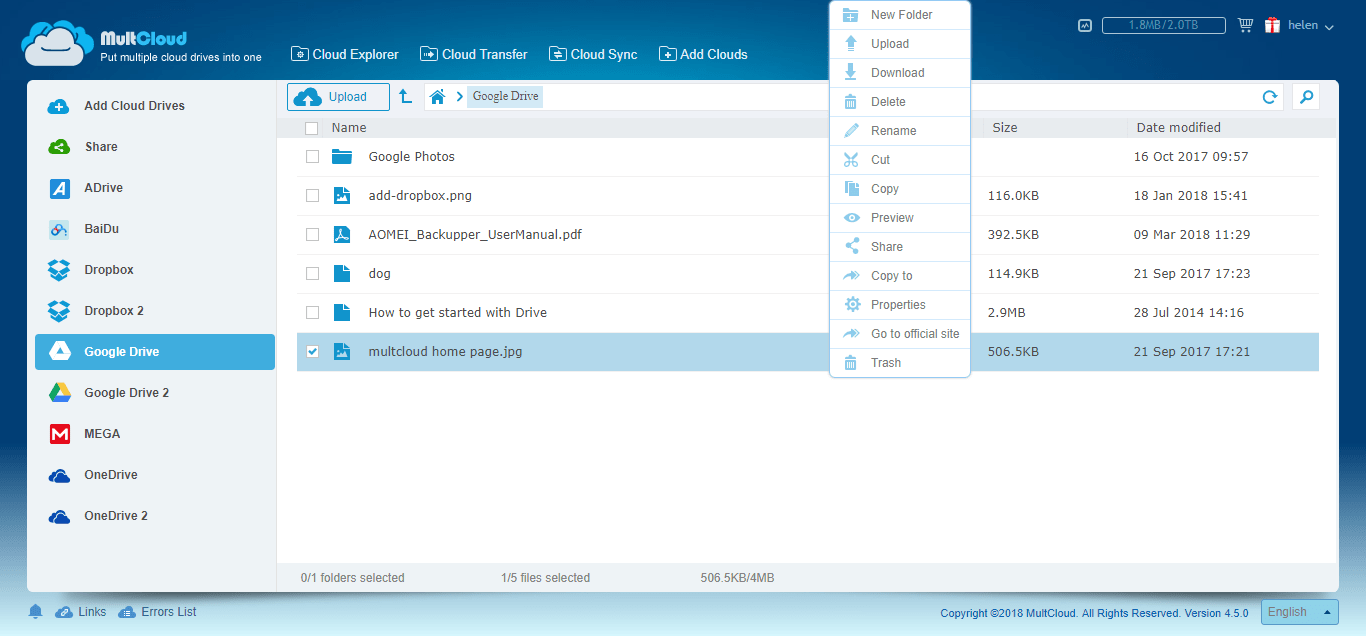1366x637 pixels.
Task: Go up one folder level arrow
Action: [405, 96]
